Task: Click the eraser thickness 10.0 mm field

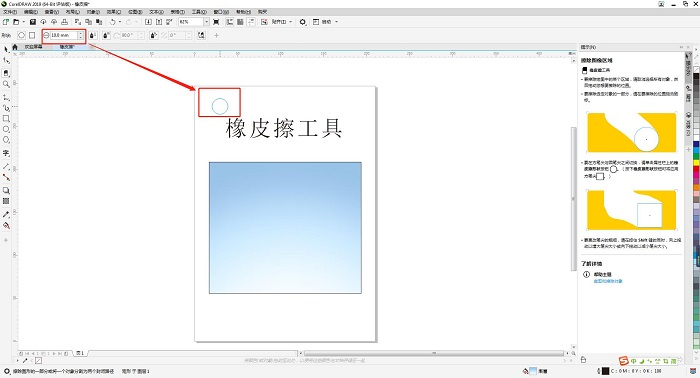Action: coord(63,35)
